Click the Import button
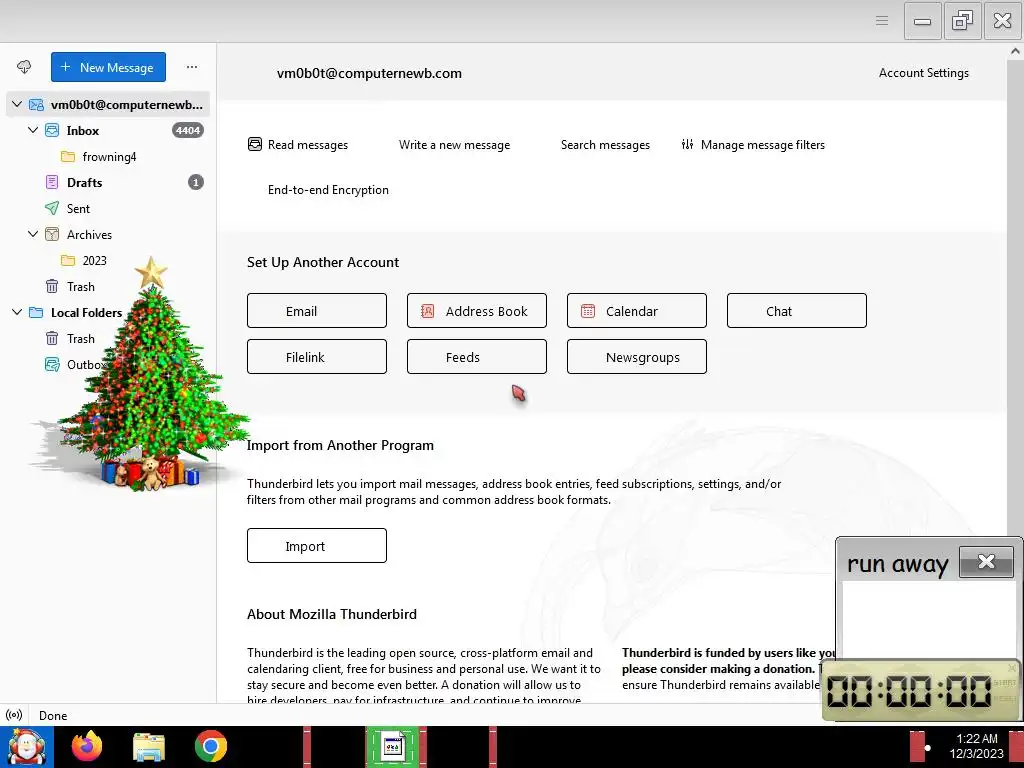Screen dimensions: 1024x768 coord(317,545)
